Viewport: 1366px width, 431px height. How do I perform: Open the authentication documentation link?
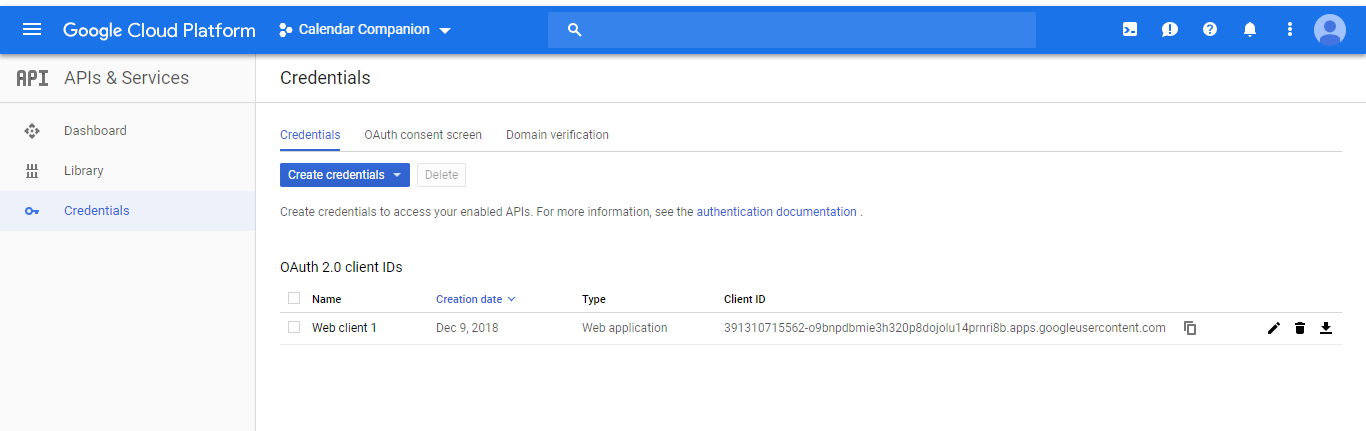[776, 212]
